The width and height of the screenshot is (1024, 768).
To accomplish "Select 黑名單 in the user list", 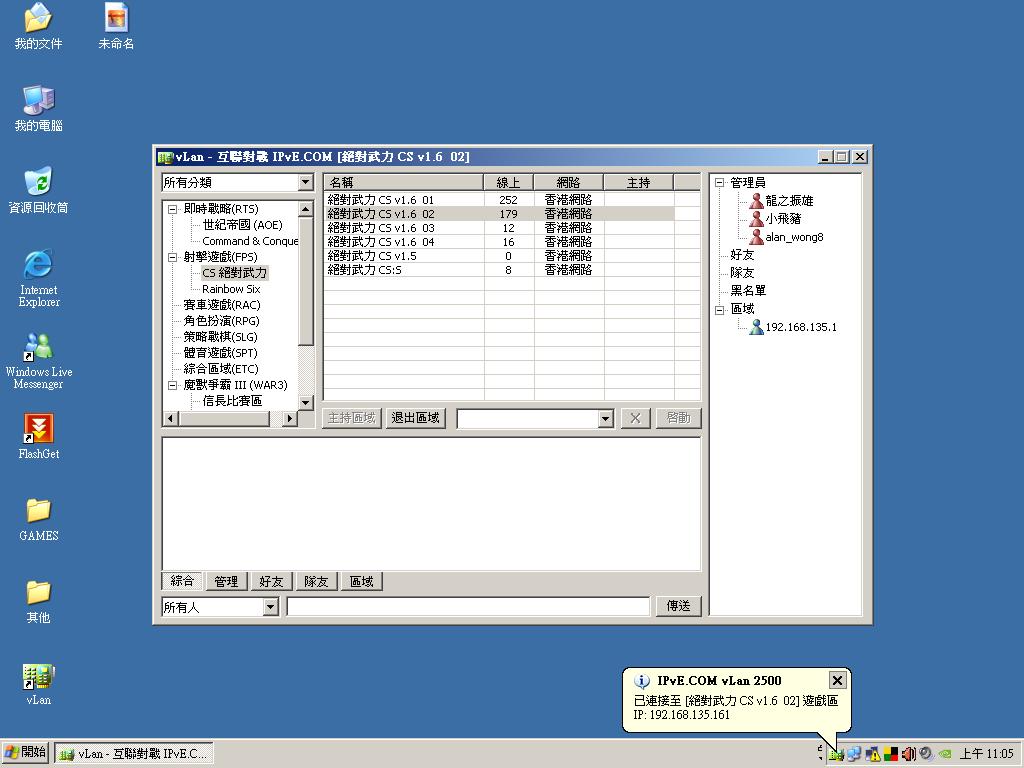I will pos(748,291).
